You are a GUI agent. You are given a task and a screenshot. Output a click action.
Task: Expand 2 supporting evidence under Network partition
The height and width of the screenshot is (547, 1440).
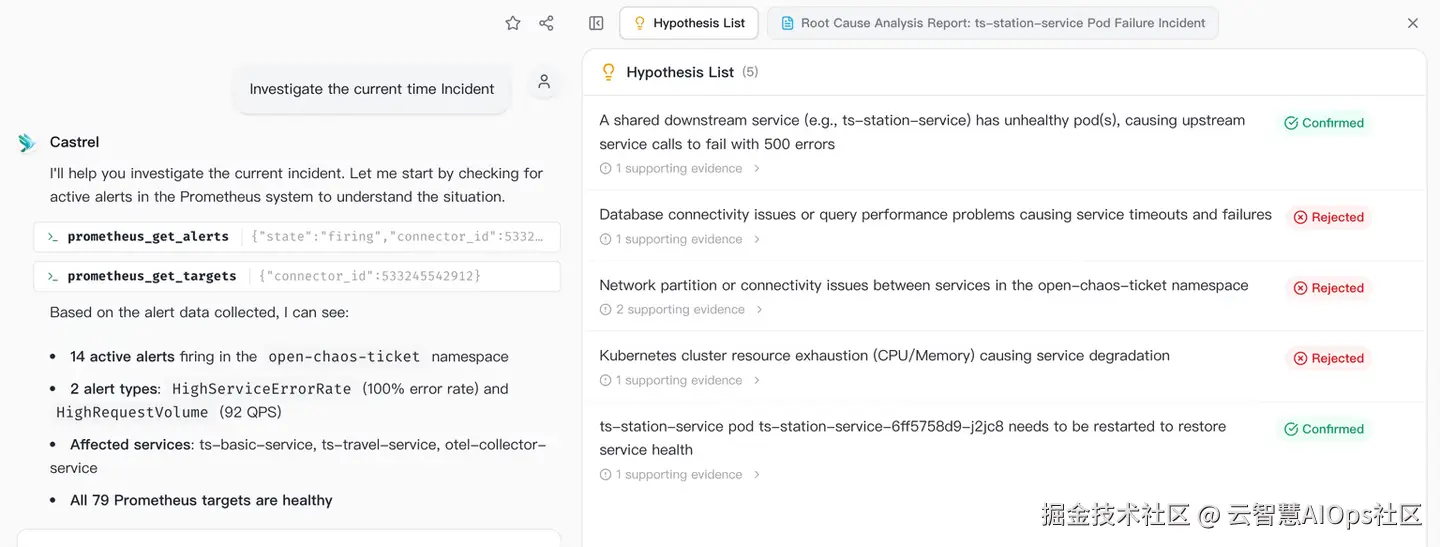click(x=681, y=310)
